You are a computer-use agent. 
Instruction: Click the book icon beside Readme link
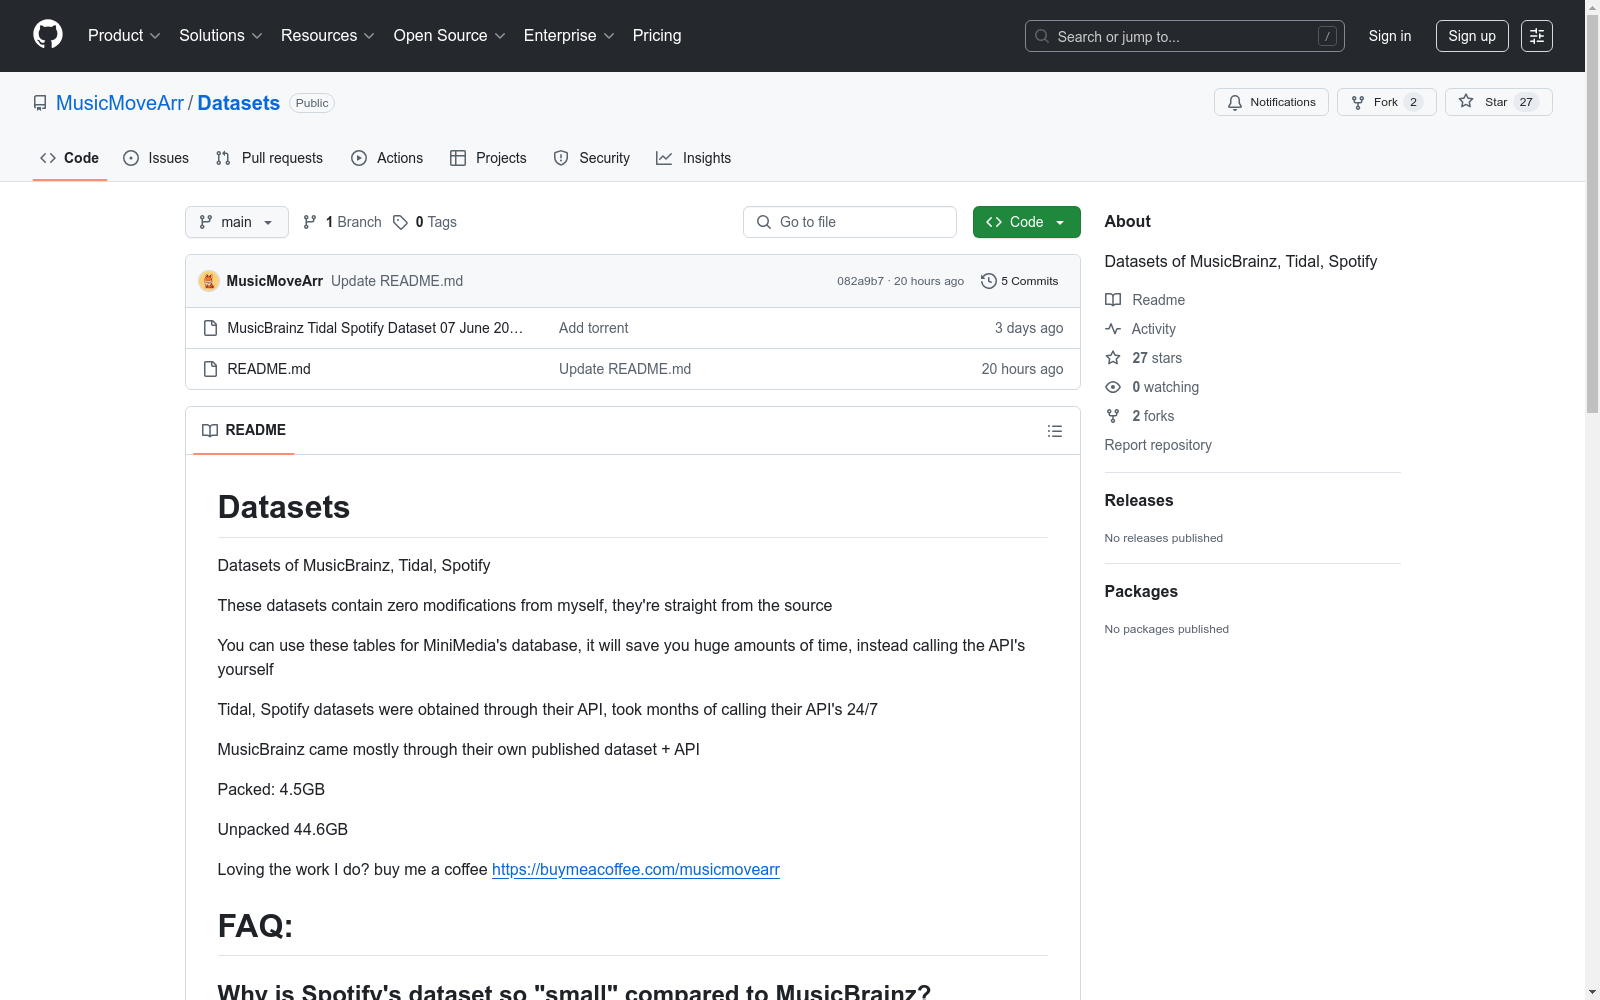pyautogui.click(x=1113, y=300)
